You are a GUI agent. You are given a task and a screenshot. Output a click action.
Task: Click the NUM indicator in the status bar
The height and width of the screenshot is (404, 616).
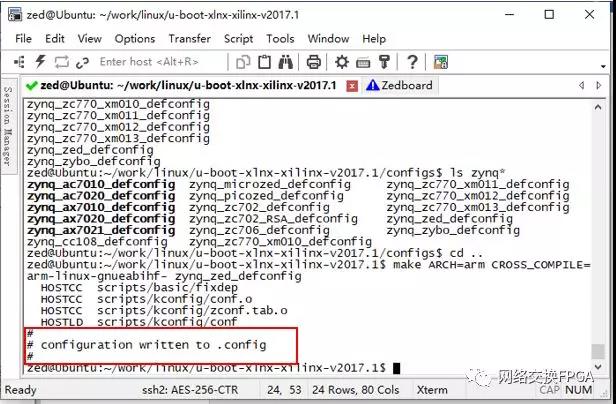point(579,390)
